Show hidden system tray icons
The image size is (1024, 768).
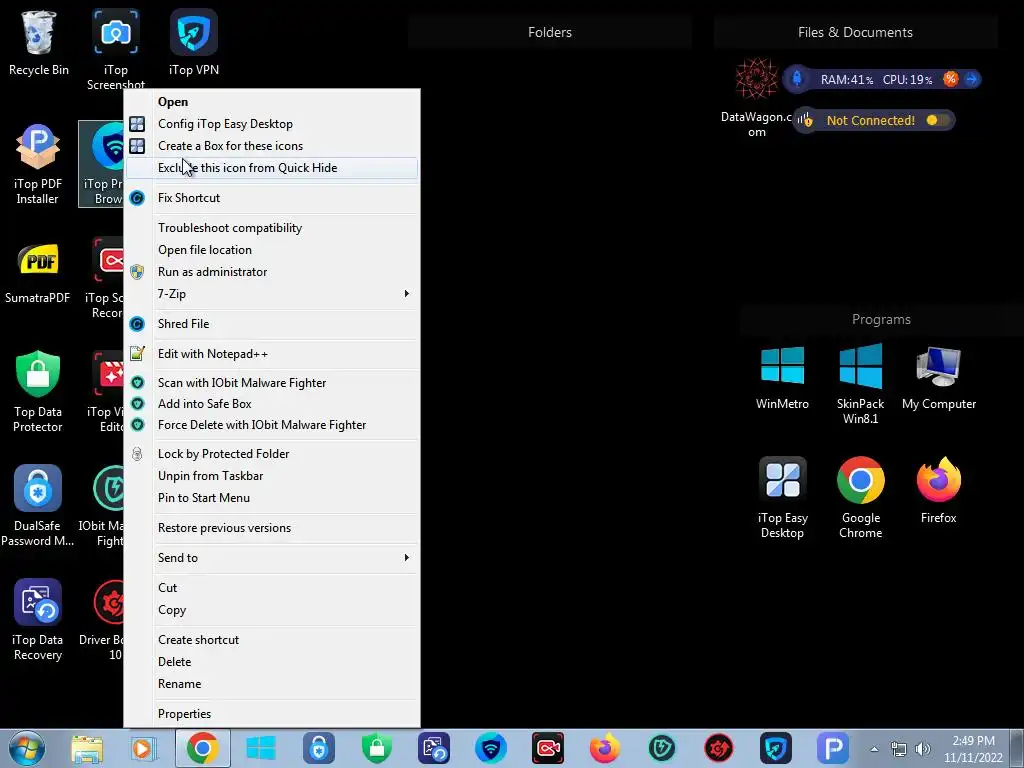pyautogui.click(x=874, y=749)
